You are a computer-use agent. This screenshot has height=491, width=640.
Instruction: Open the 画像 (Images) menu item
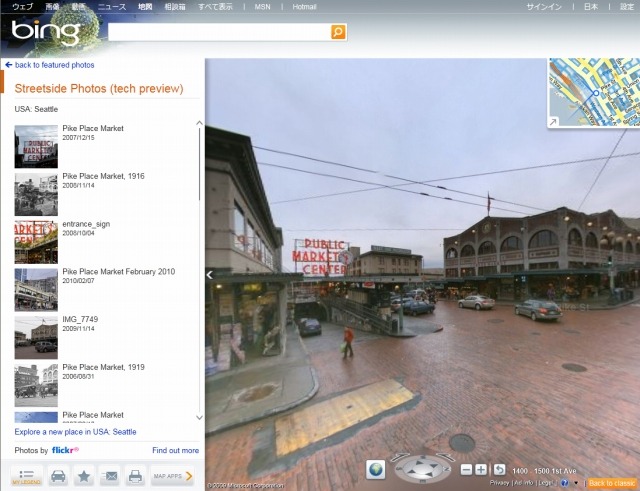point(53,7)
